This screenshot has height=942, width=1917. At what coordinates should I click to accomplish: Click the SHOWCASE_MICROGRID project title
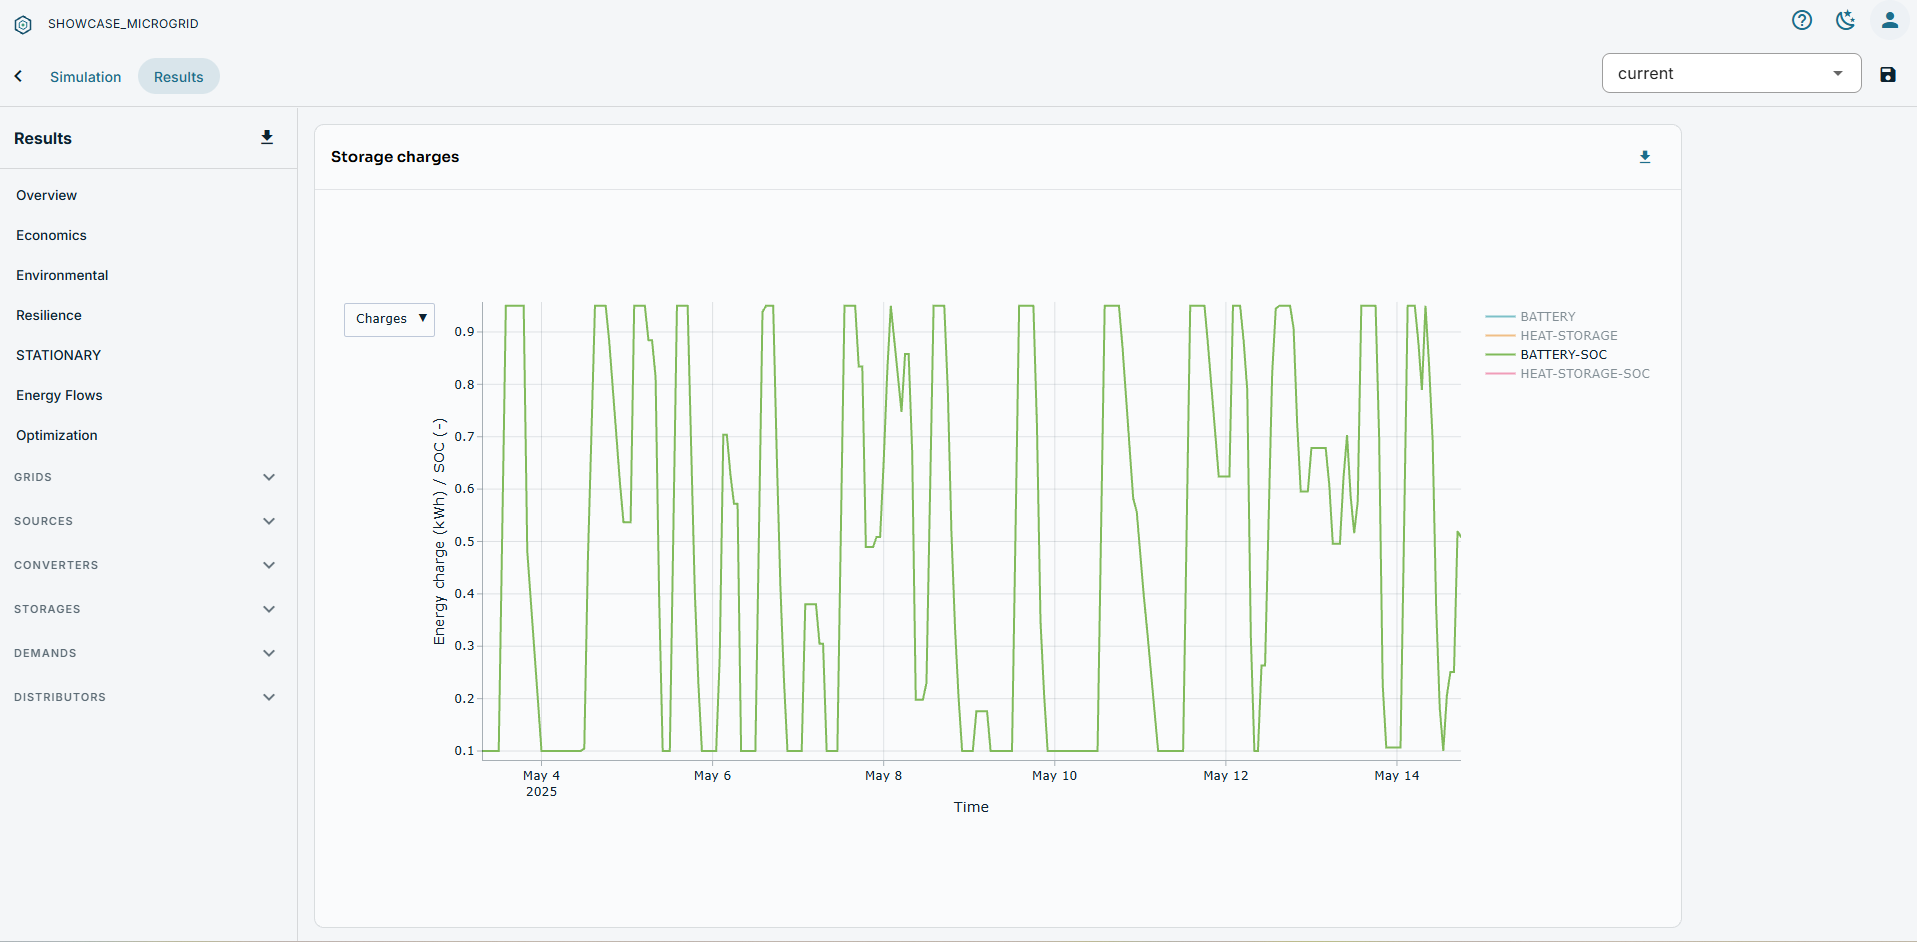tap(123, 24)
